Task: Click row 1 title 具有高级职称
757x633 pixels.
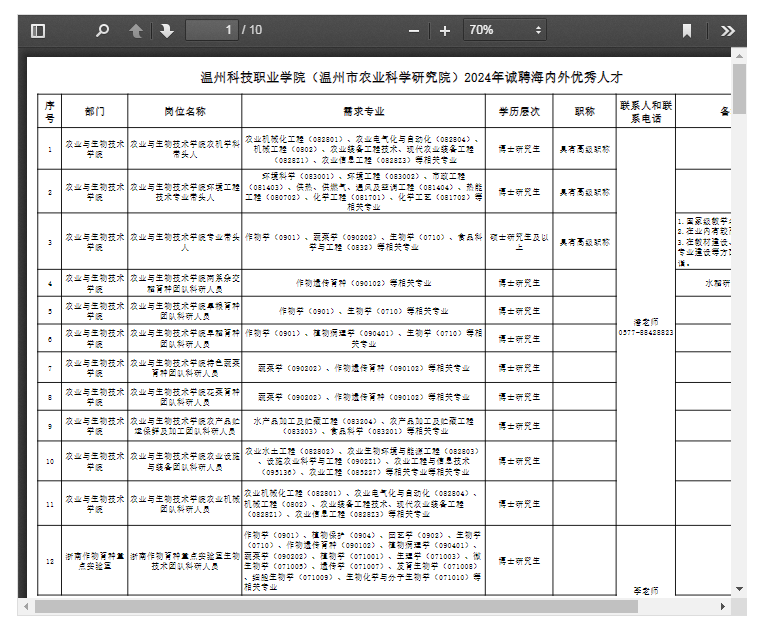Action: pyautogui.click(x=585, y=150)
